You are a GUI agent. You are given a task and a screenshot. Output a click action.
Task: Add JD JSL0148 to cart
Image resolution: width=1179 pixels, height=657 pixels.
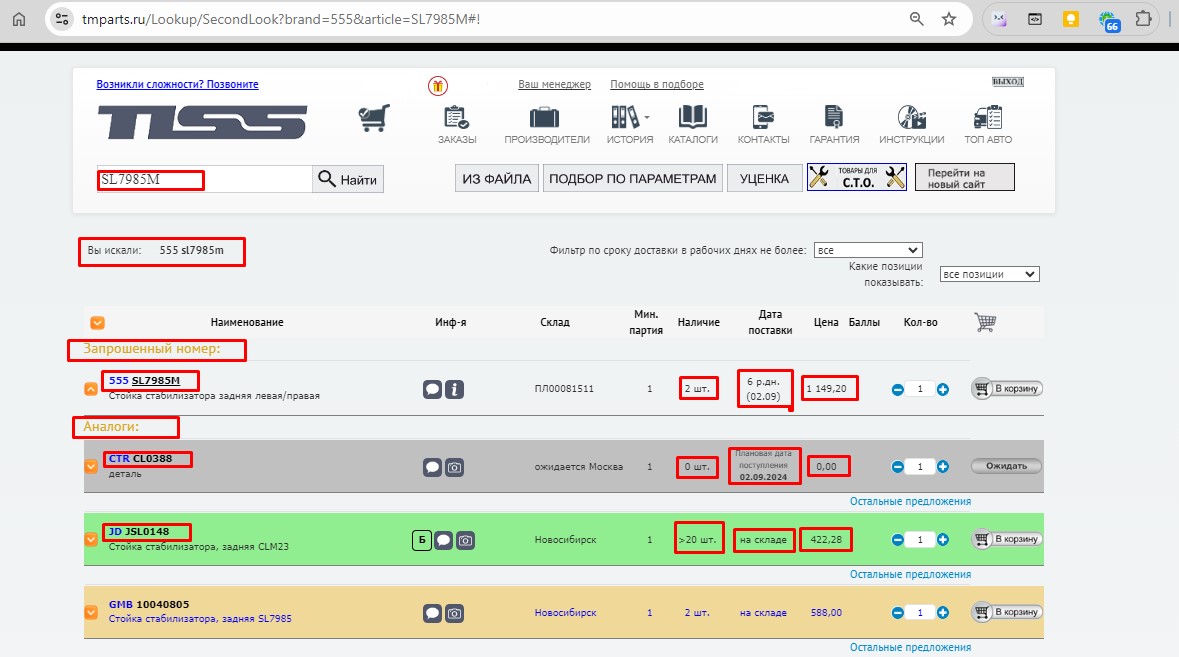coord(1007,539)
